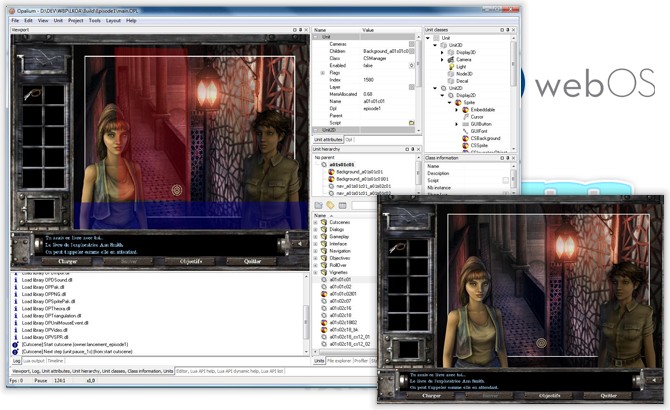The image size is (670, 410).
Task: Open the File menu
Action: pos(15,20)
